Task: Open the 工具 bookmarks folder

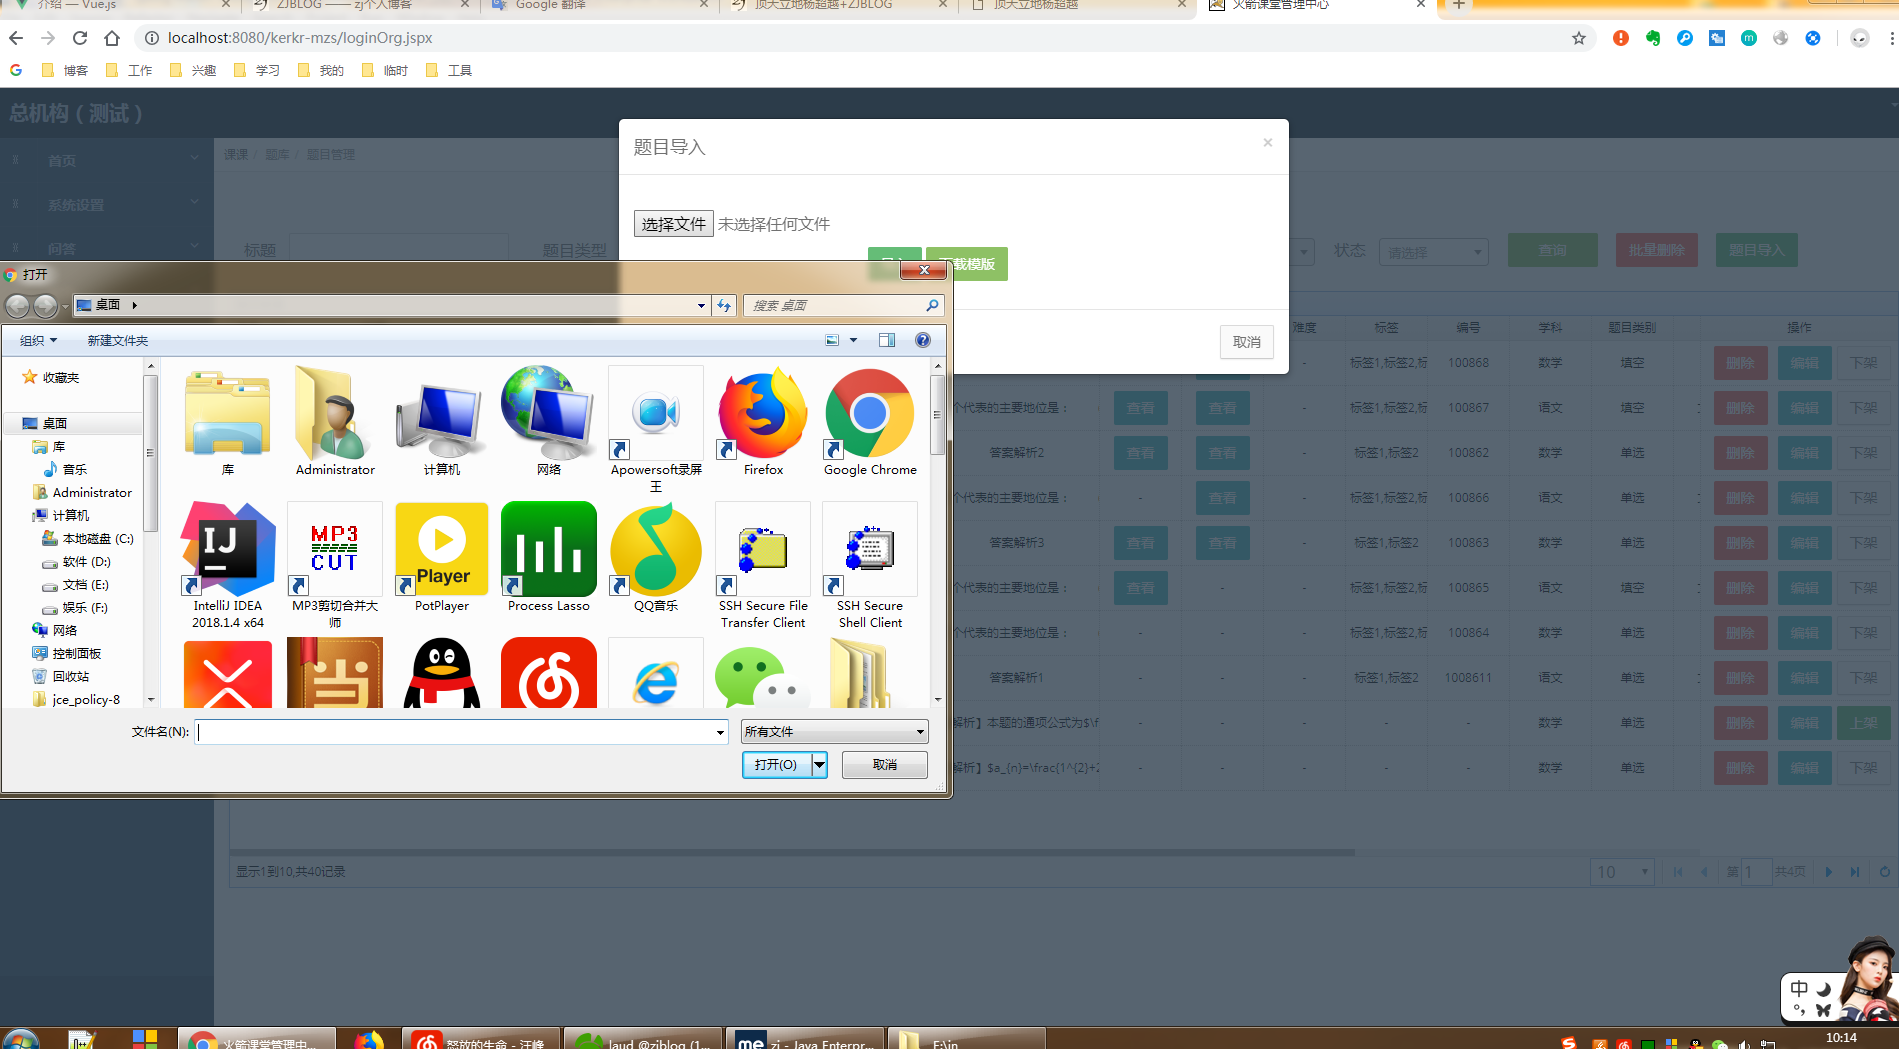Action: tap(449, 70)
